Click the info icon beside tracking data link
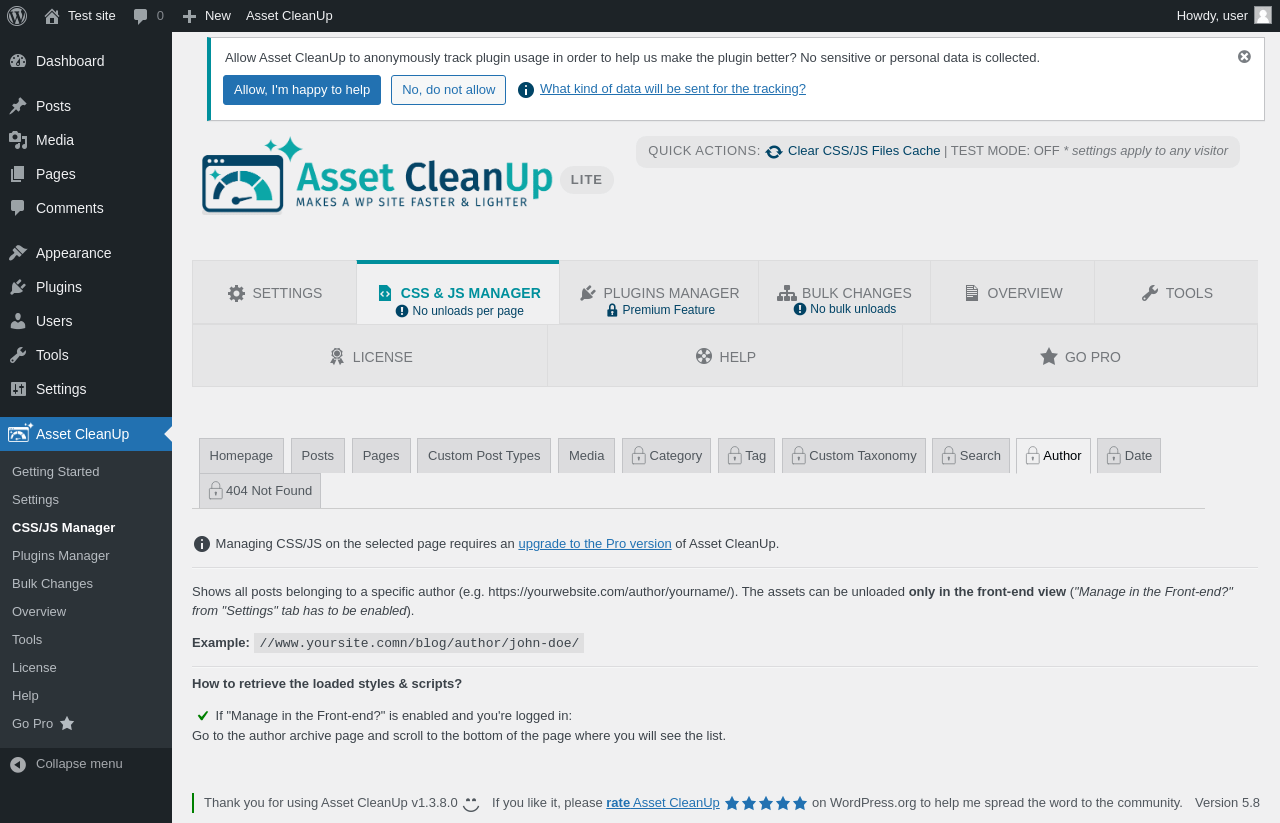The image size is (1280, 823). coord(526,90)
